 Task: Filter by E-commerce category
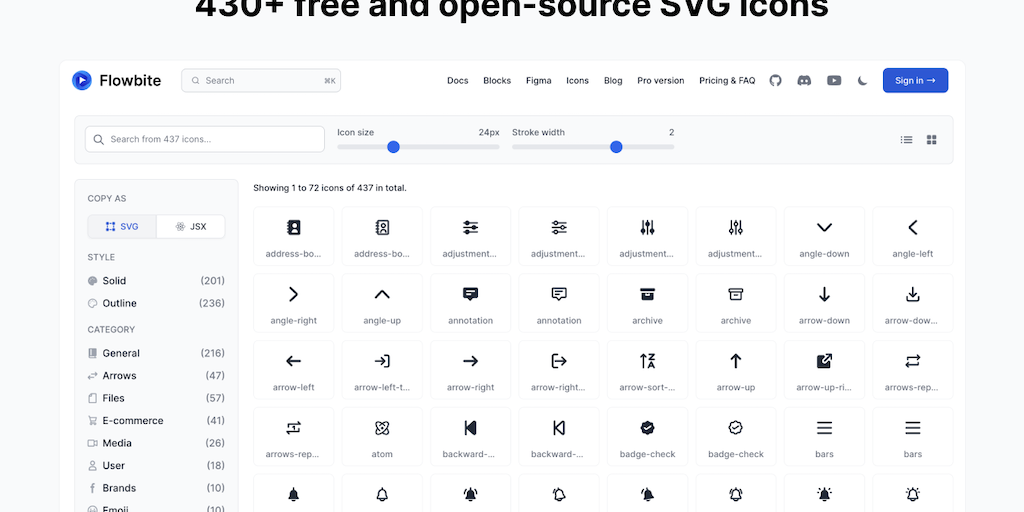[156, 421]
